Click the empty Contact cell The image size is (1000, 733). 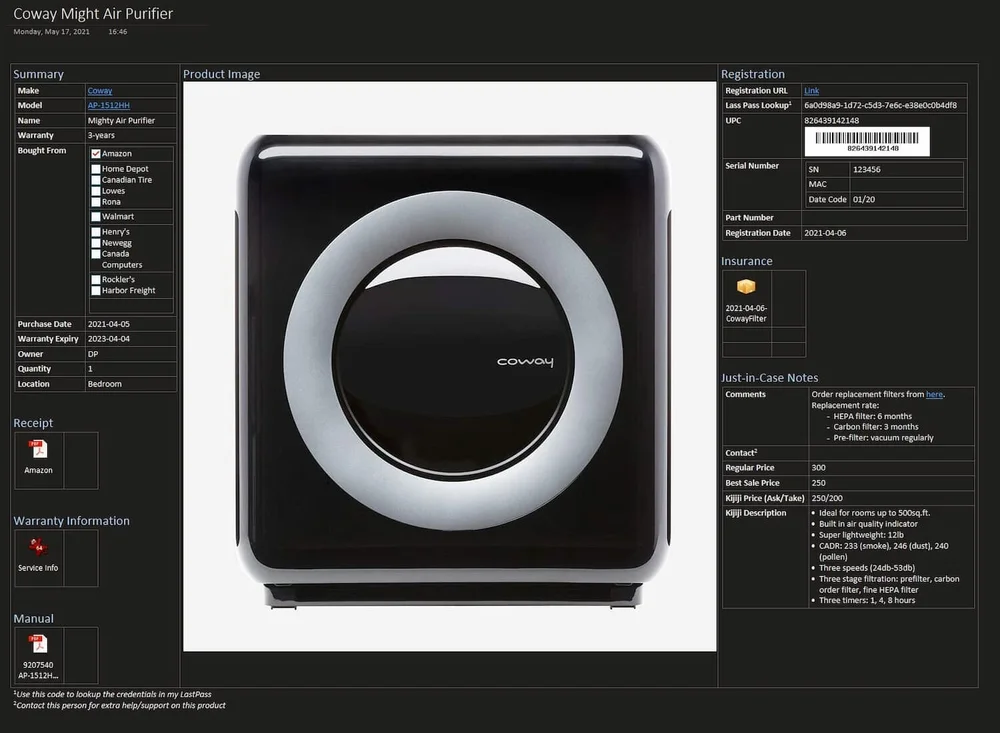(x=892, y=453)
